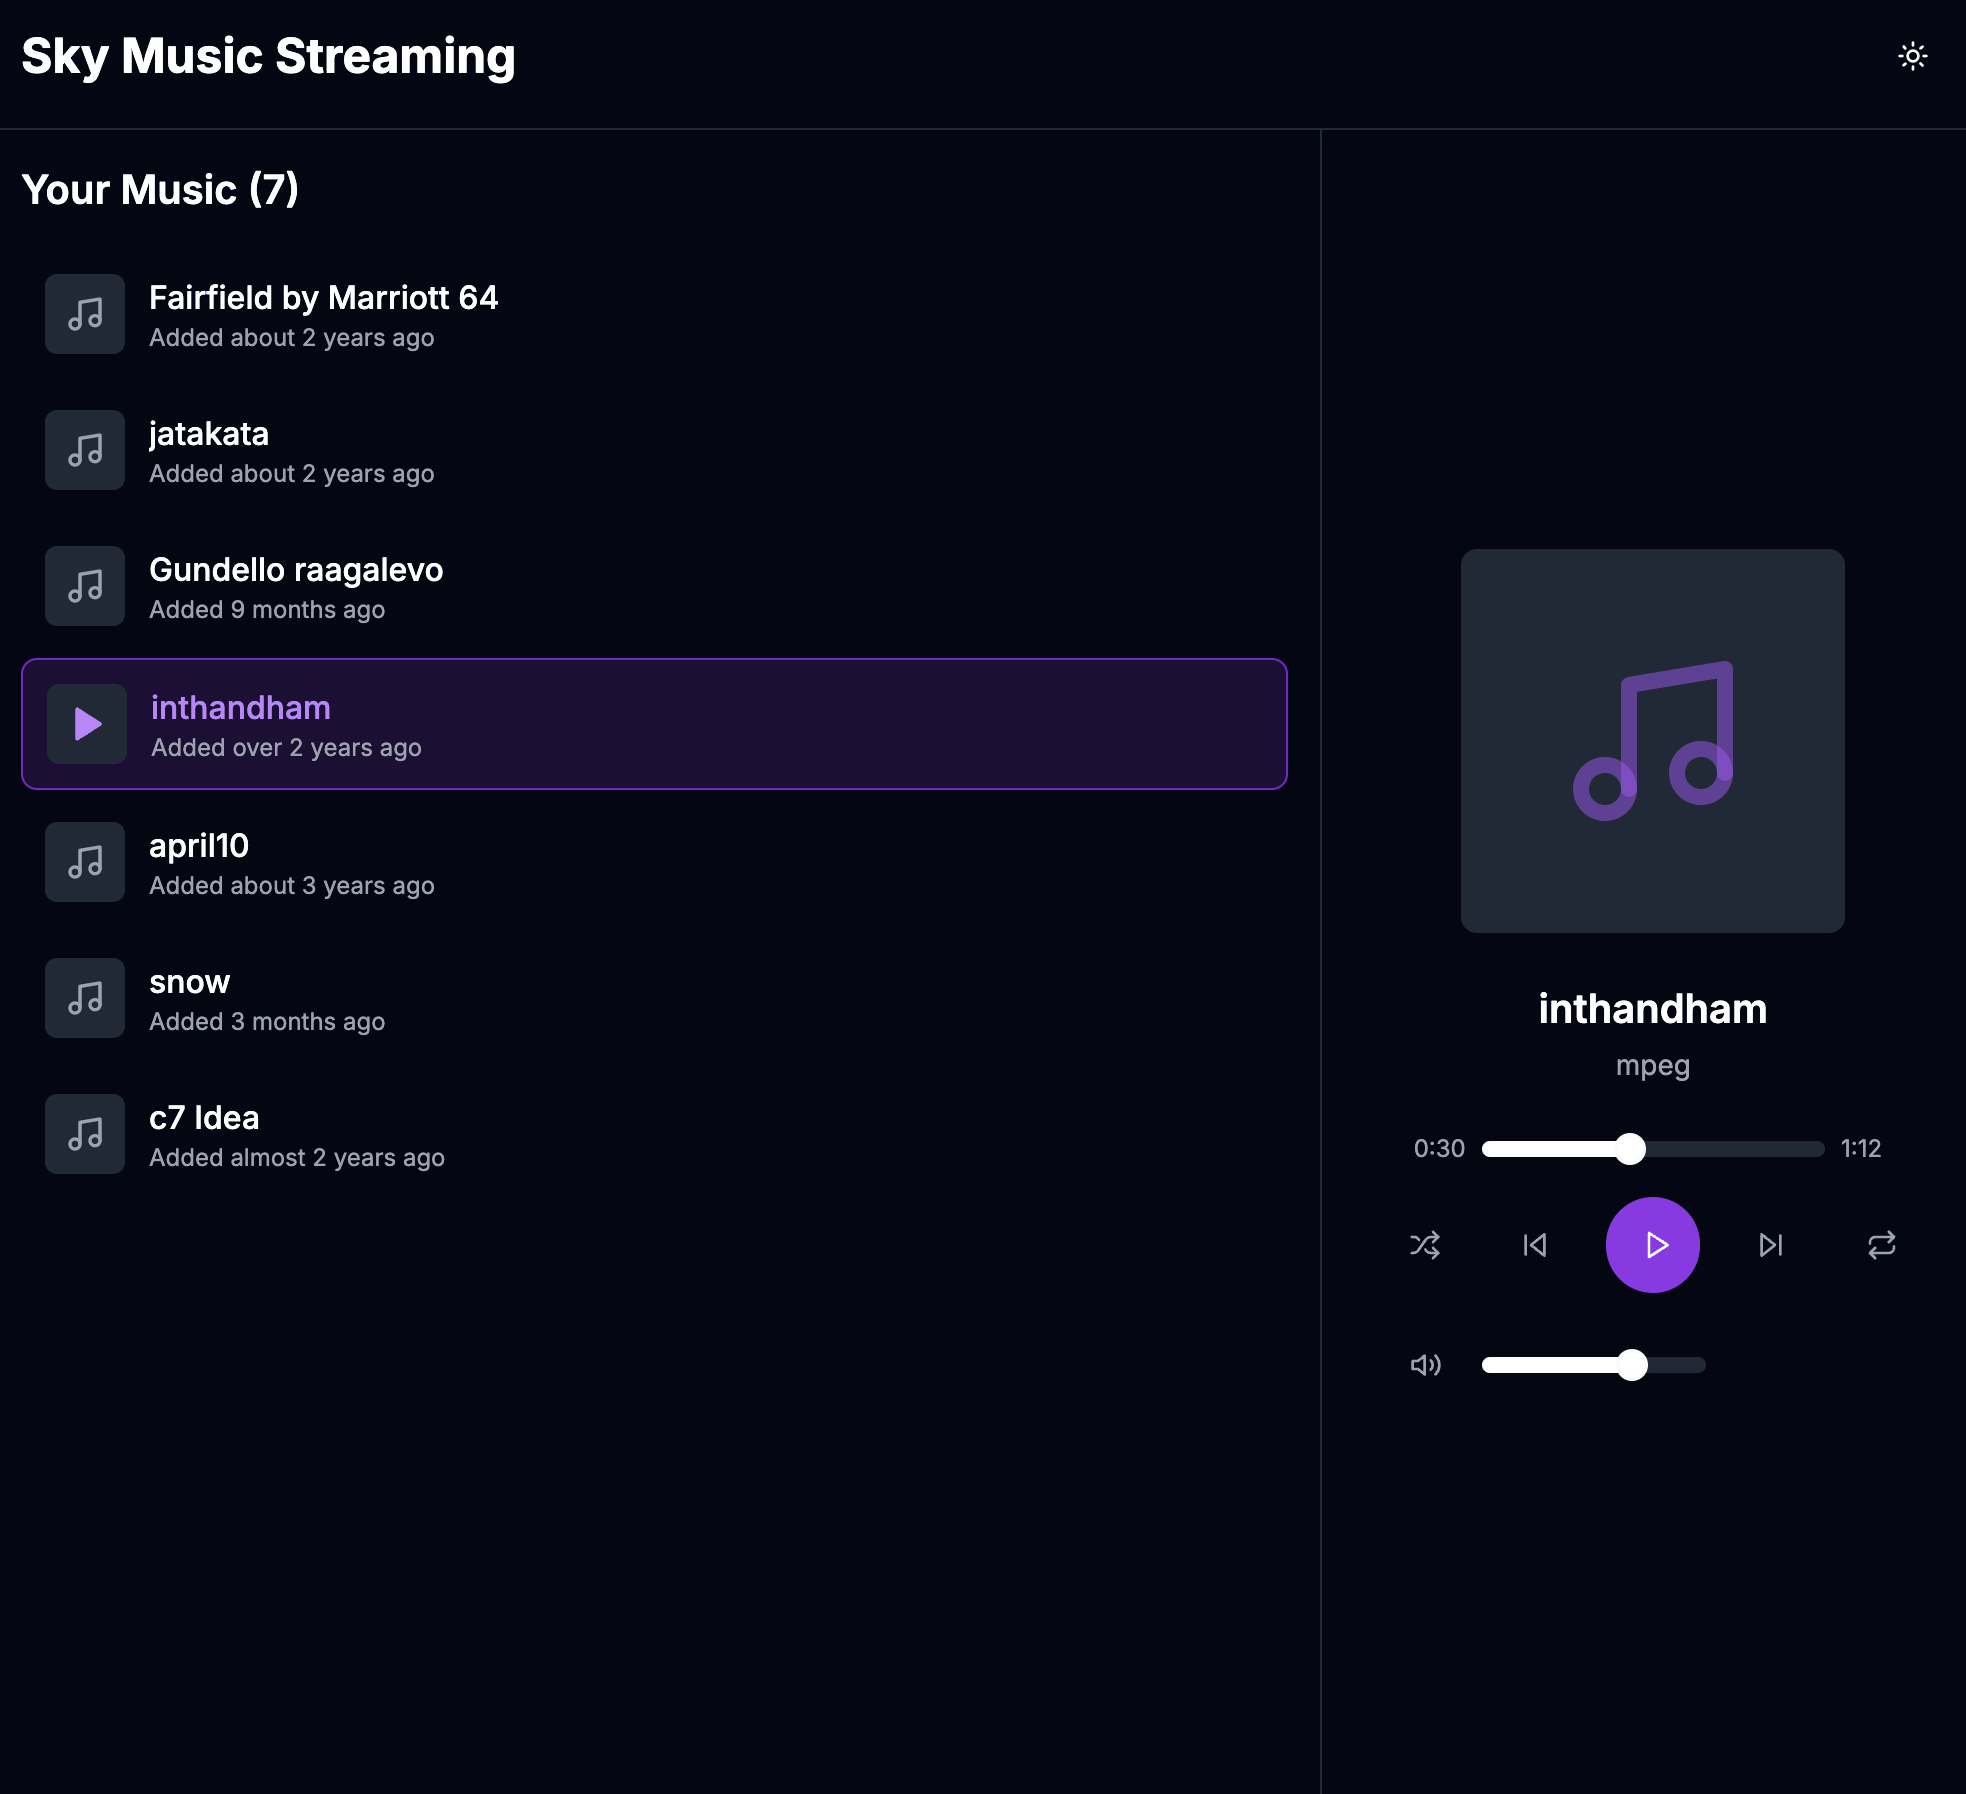Select the april10 track title
Screen dimensions: 1966x1794
199,846
